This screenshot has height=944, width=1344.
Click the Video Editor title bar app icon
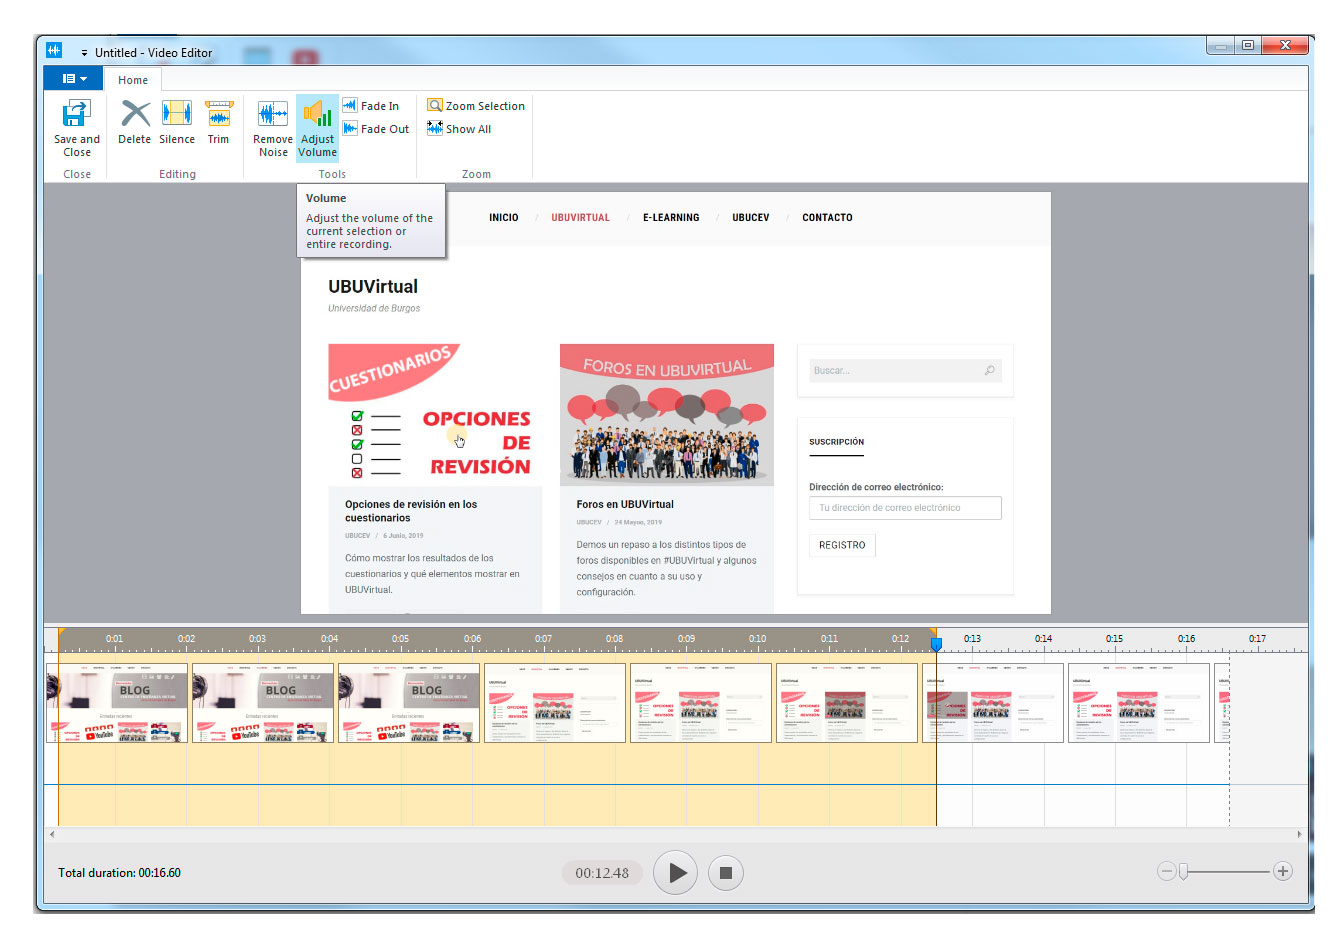pos(54,51)
